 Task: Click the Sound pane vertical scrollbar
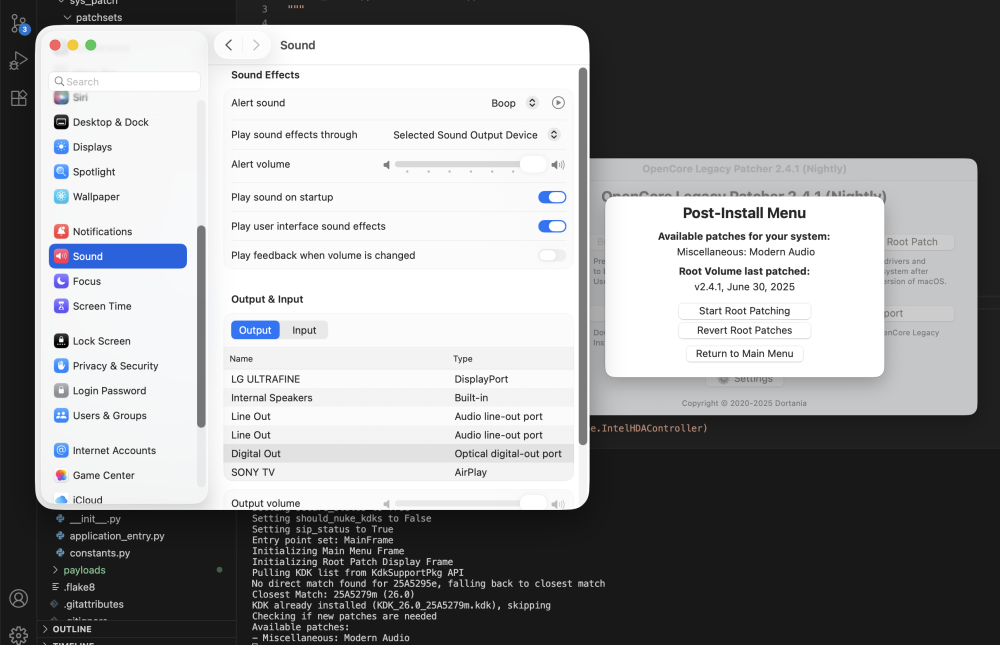tap(582, 256)
